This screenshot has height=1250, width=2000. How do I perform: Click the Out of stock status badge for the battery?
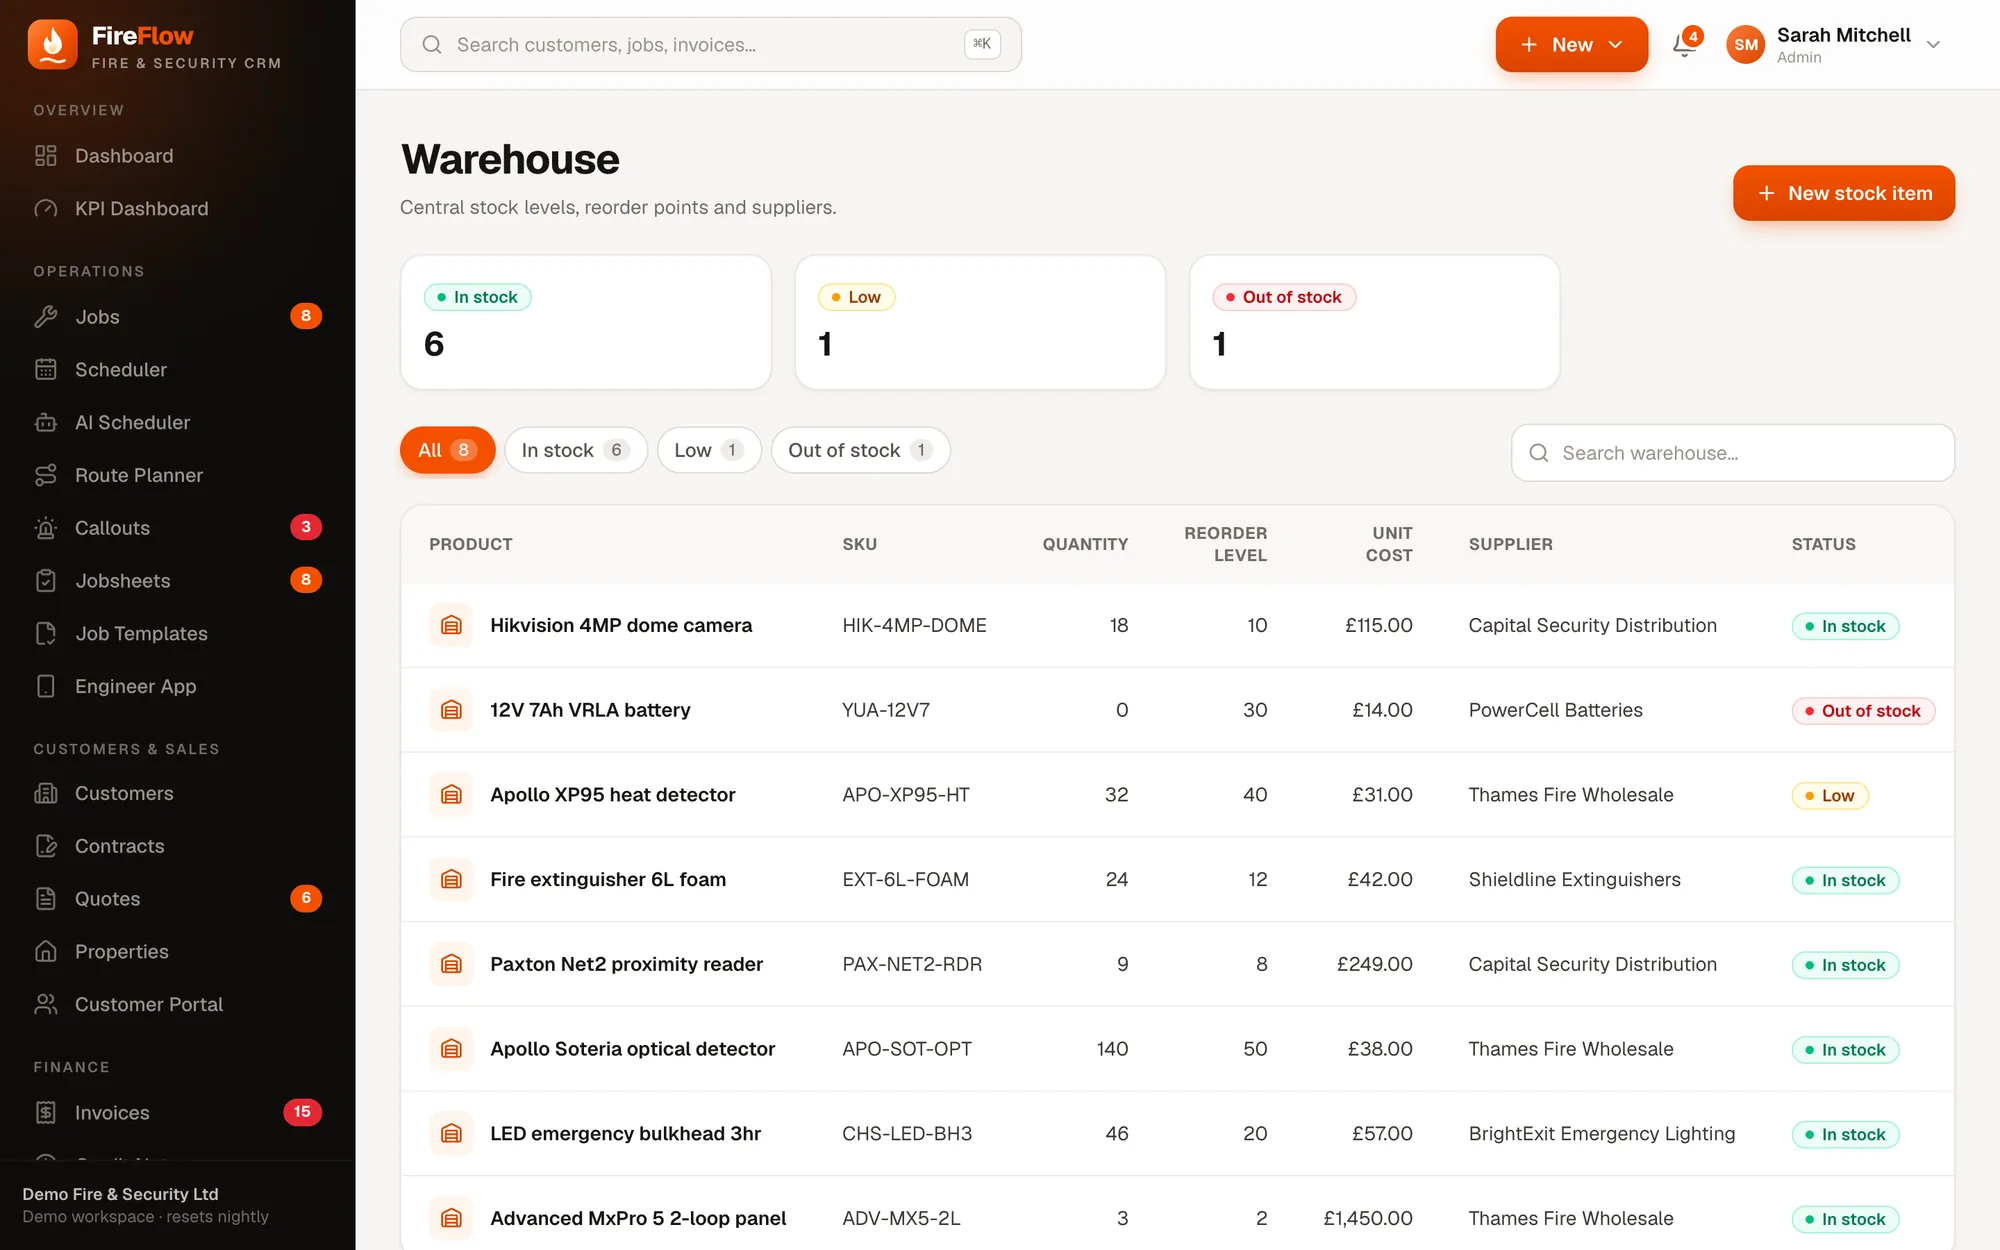pyautogui.click(x=1863, y=711)
